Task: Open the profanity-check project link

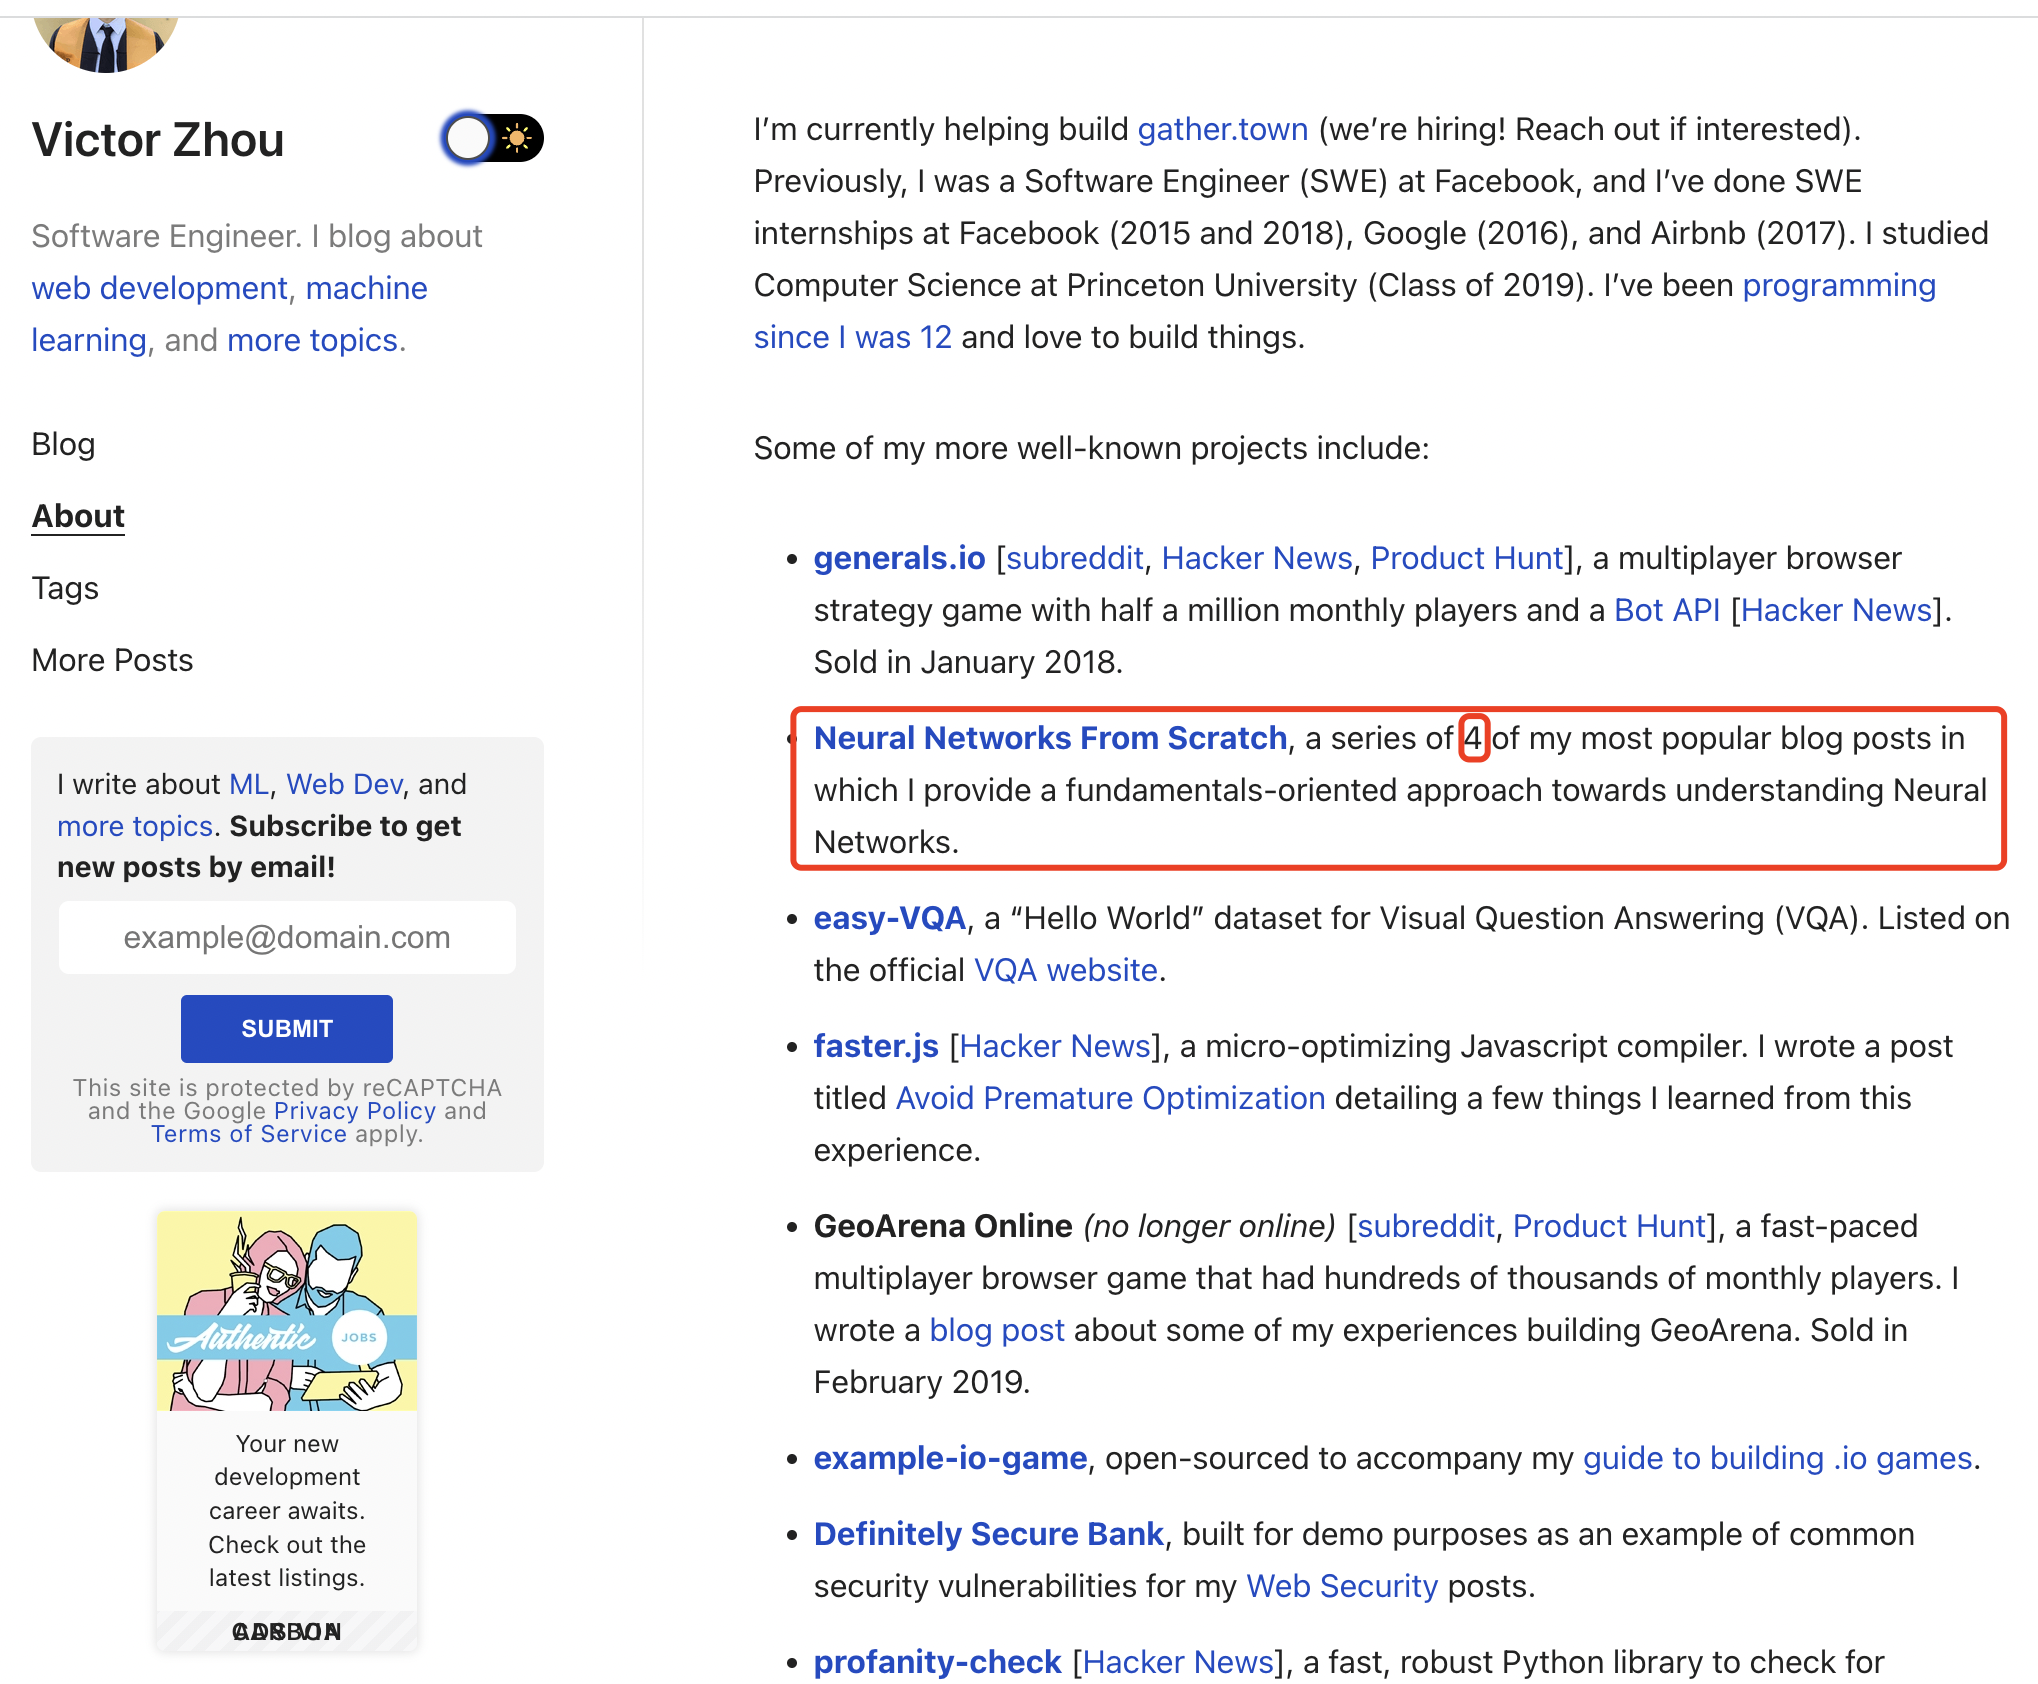Action: tap(937, 1662)
